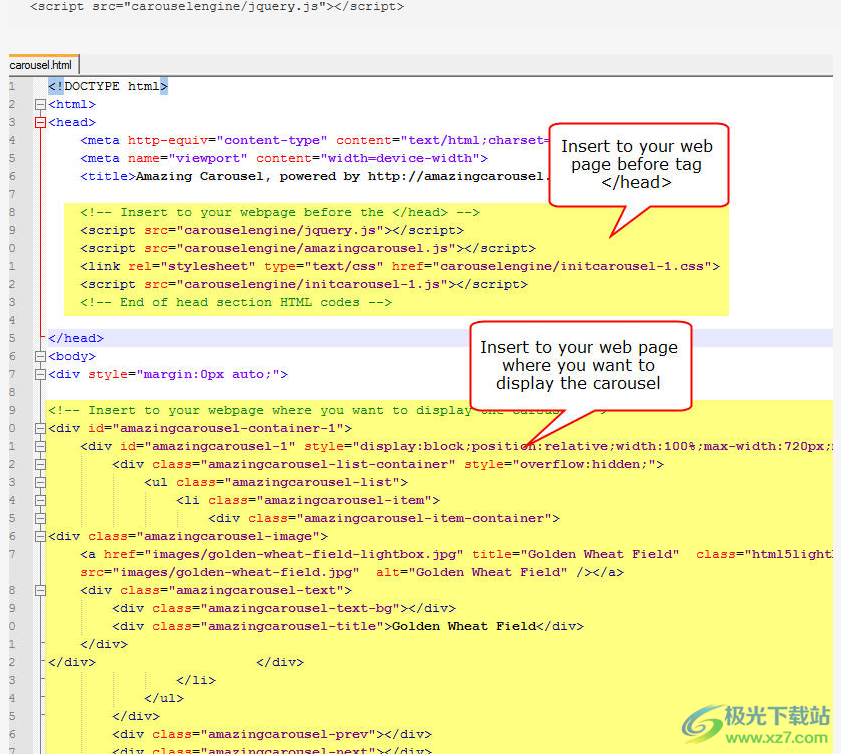Click the amazingcarousel-title Golden Wheat Field line

(348, 626)
